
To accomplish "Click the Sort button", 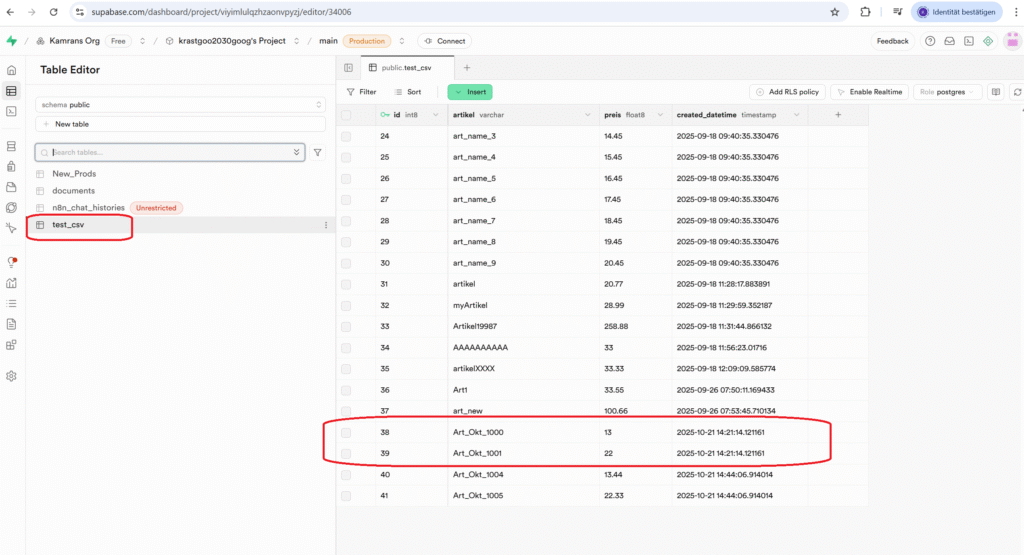I will point(408,92).
